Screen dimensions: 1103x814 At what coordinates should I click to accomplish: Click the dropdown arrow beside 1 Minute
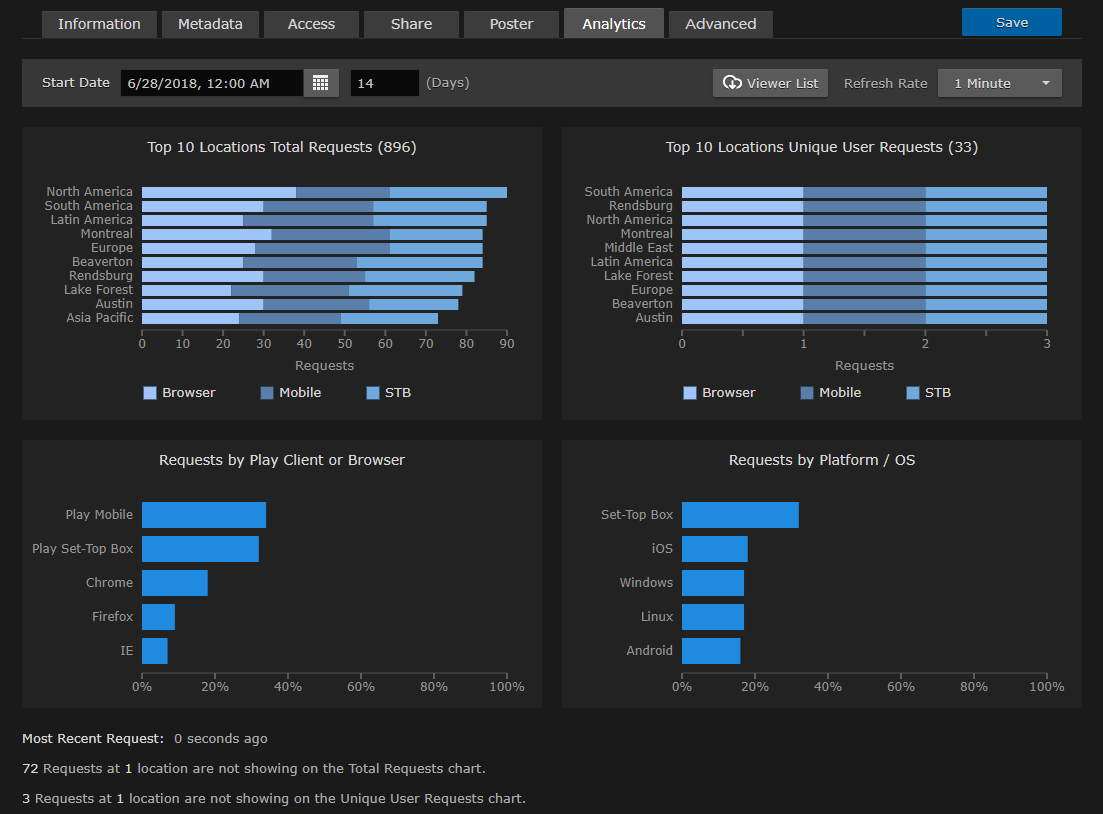(1046, 83)
